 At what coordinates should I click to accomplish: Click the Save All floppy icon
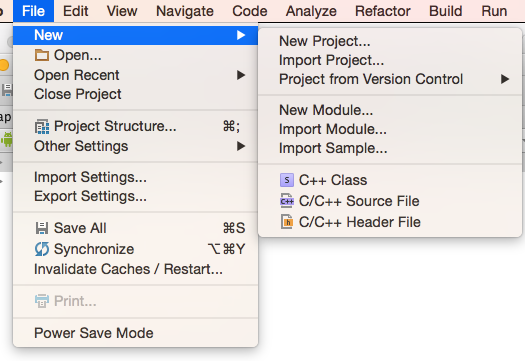pyautogui.click(x=42, y=228)
